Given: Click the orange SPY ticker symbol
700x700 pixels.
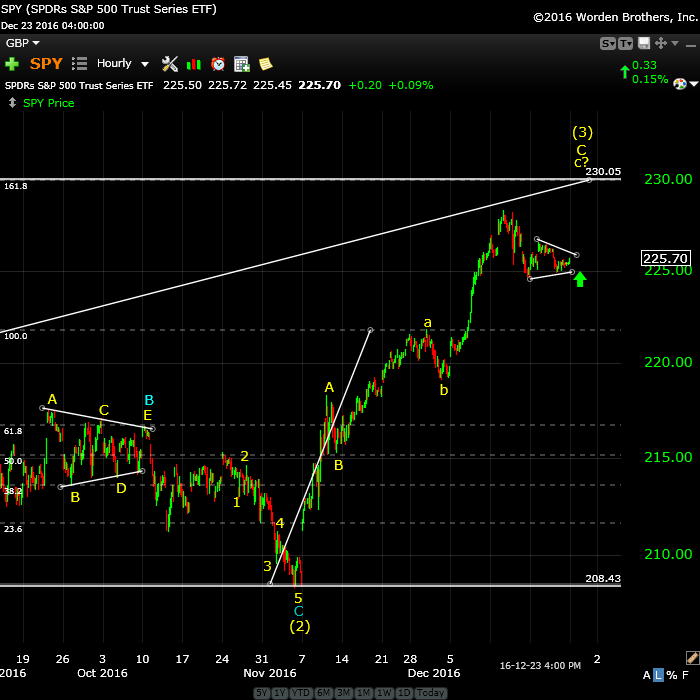Looking at the screenshot, I should (x=46, y=64).
